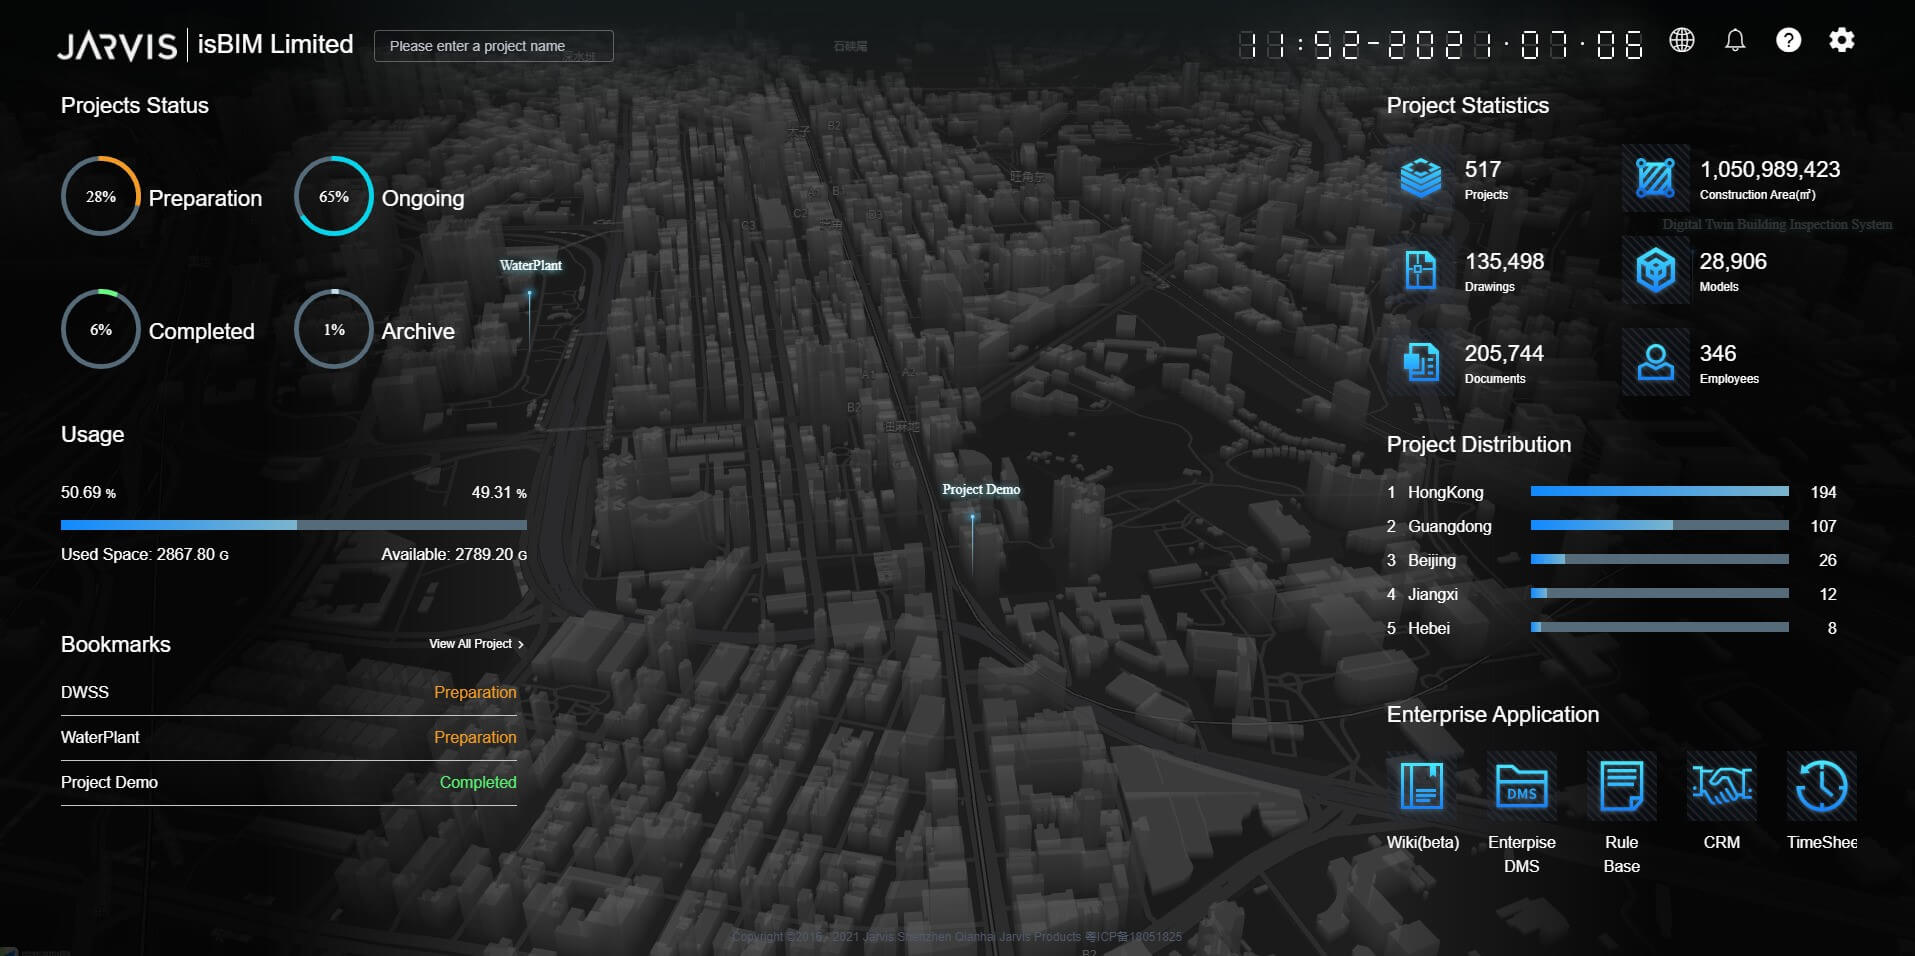The height and width of the screenshot is (956, 1915).
Task: Open the CRM handshake icon
Action: pos(1721,786)
